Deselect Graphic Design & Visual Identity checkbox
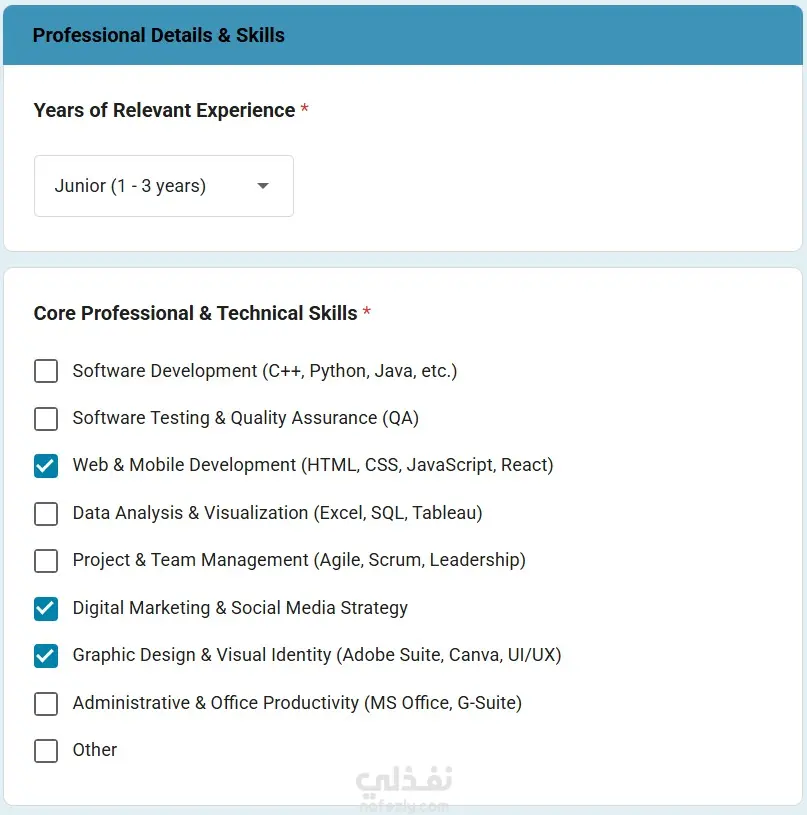The image size is (807, 815). pos(46,656)
